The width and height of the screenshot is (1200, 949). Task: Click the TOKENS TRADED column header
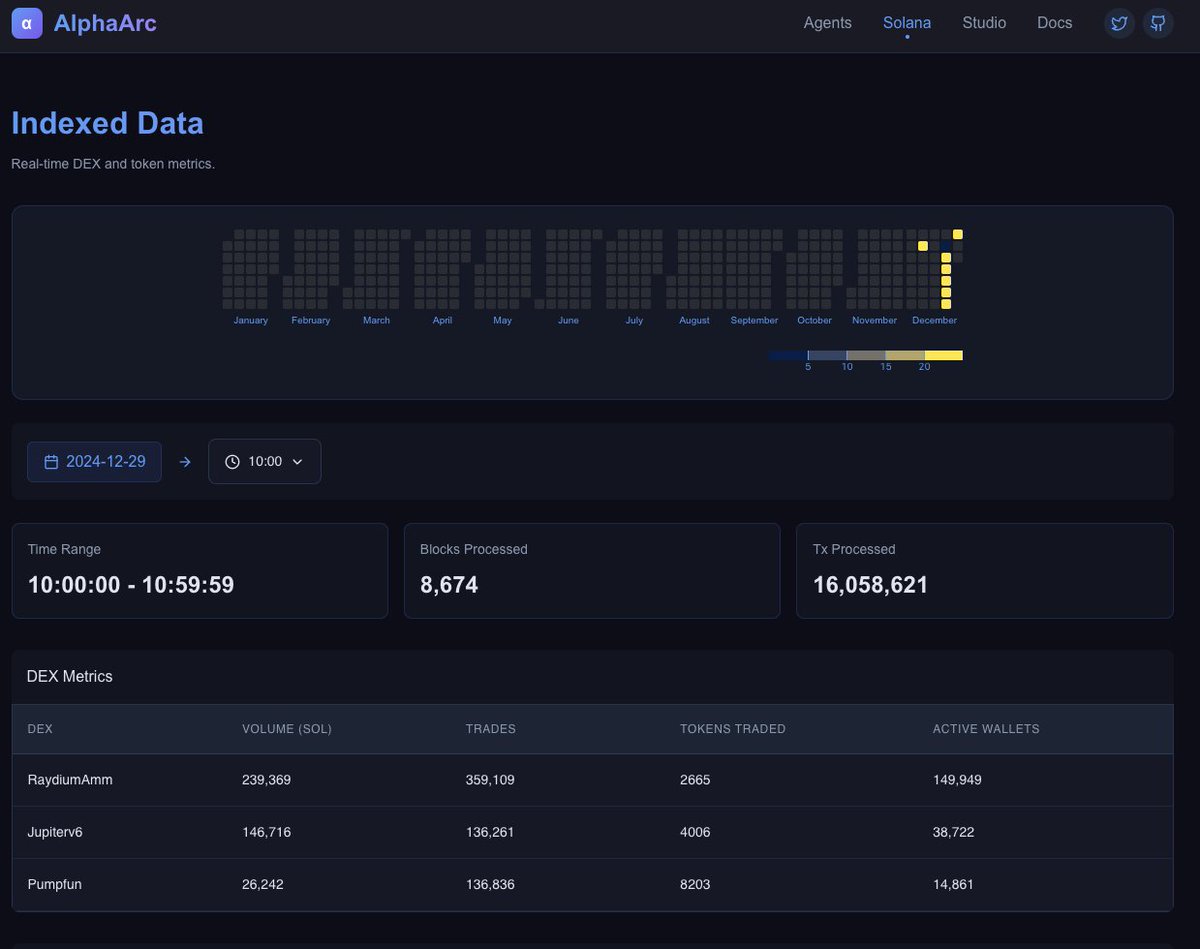coord(733,729)
